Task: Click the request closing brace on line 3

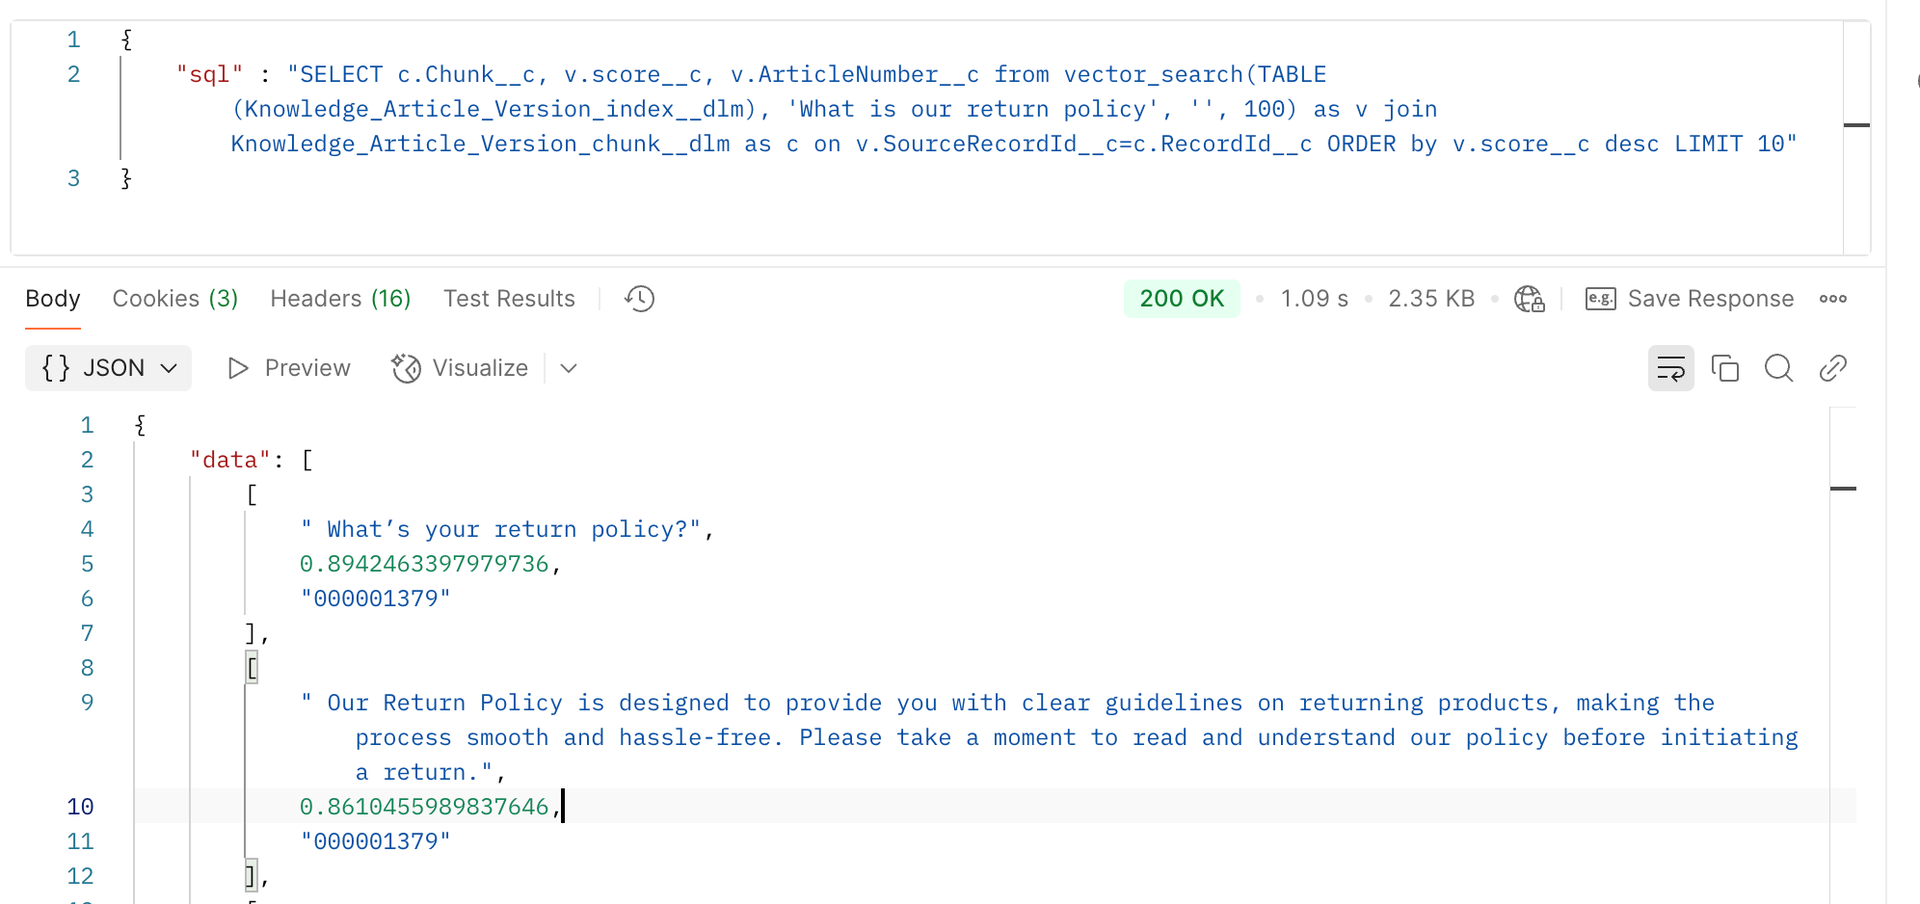Action: tap(126, 178)
